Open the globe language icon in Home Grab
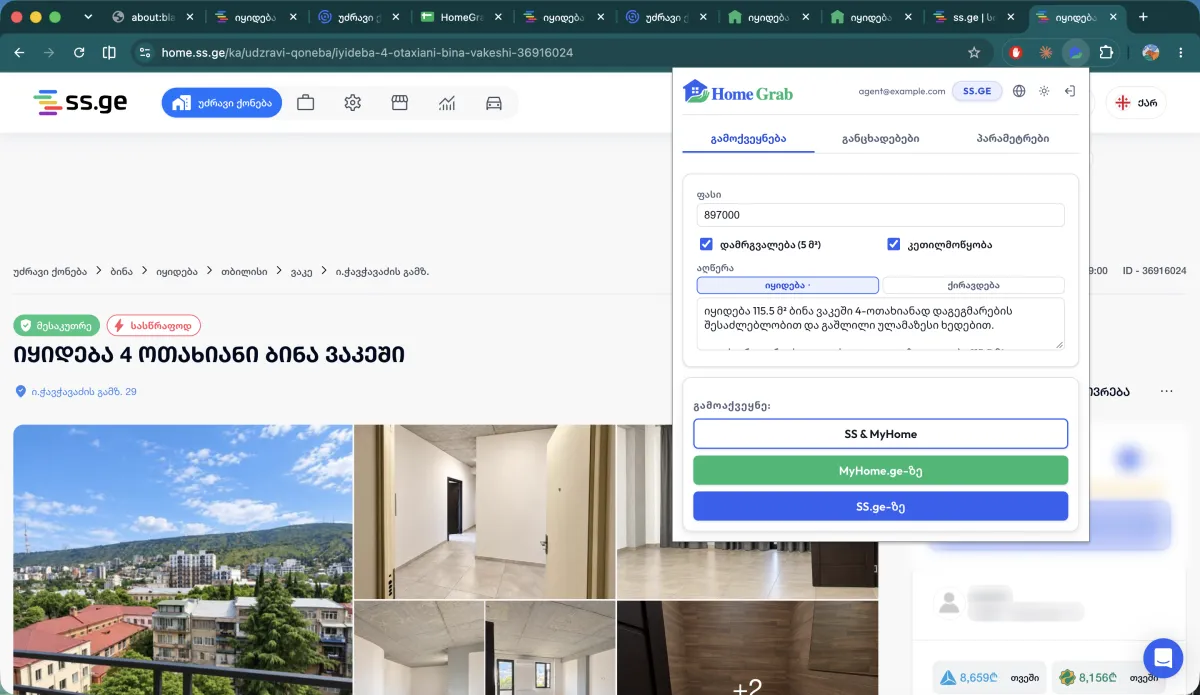 click(x=1019, y=91)
